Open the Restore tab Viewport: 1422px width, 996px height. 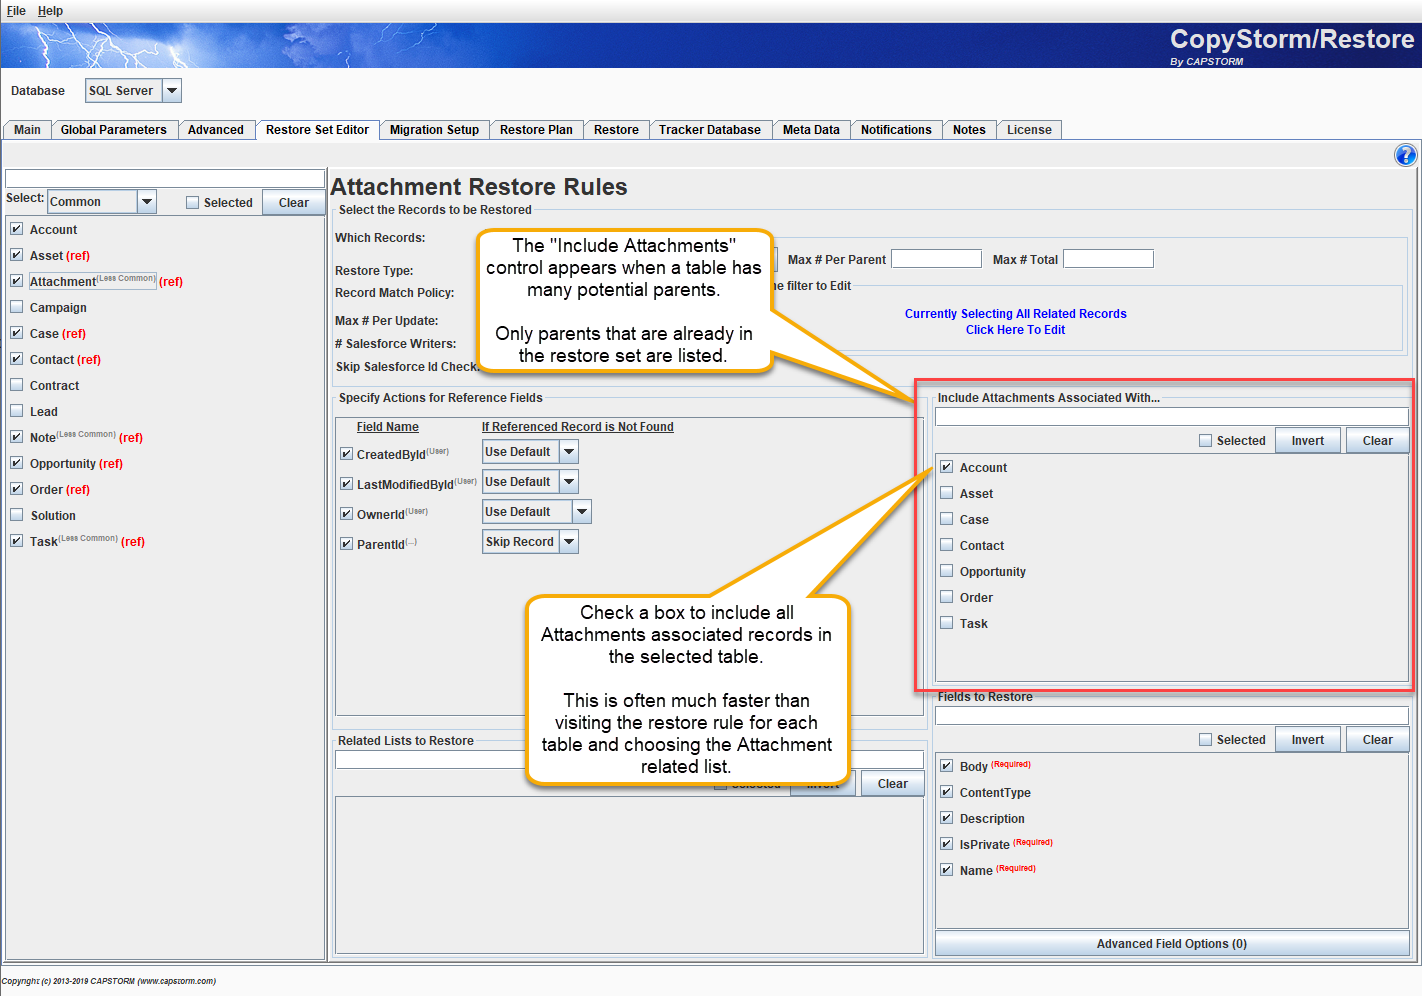616,130
